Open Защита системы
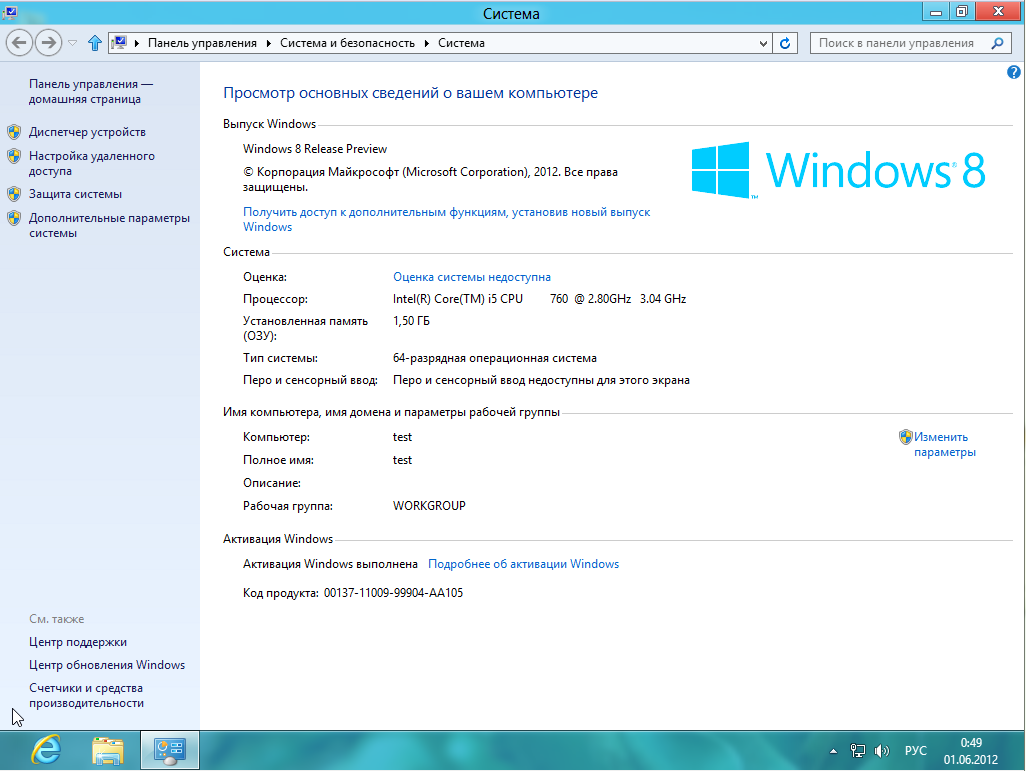 point(75,194)
